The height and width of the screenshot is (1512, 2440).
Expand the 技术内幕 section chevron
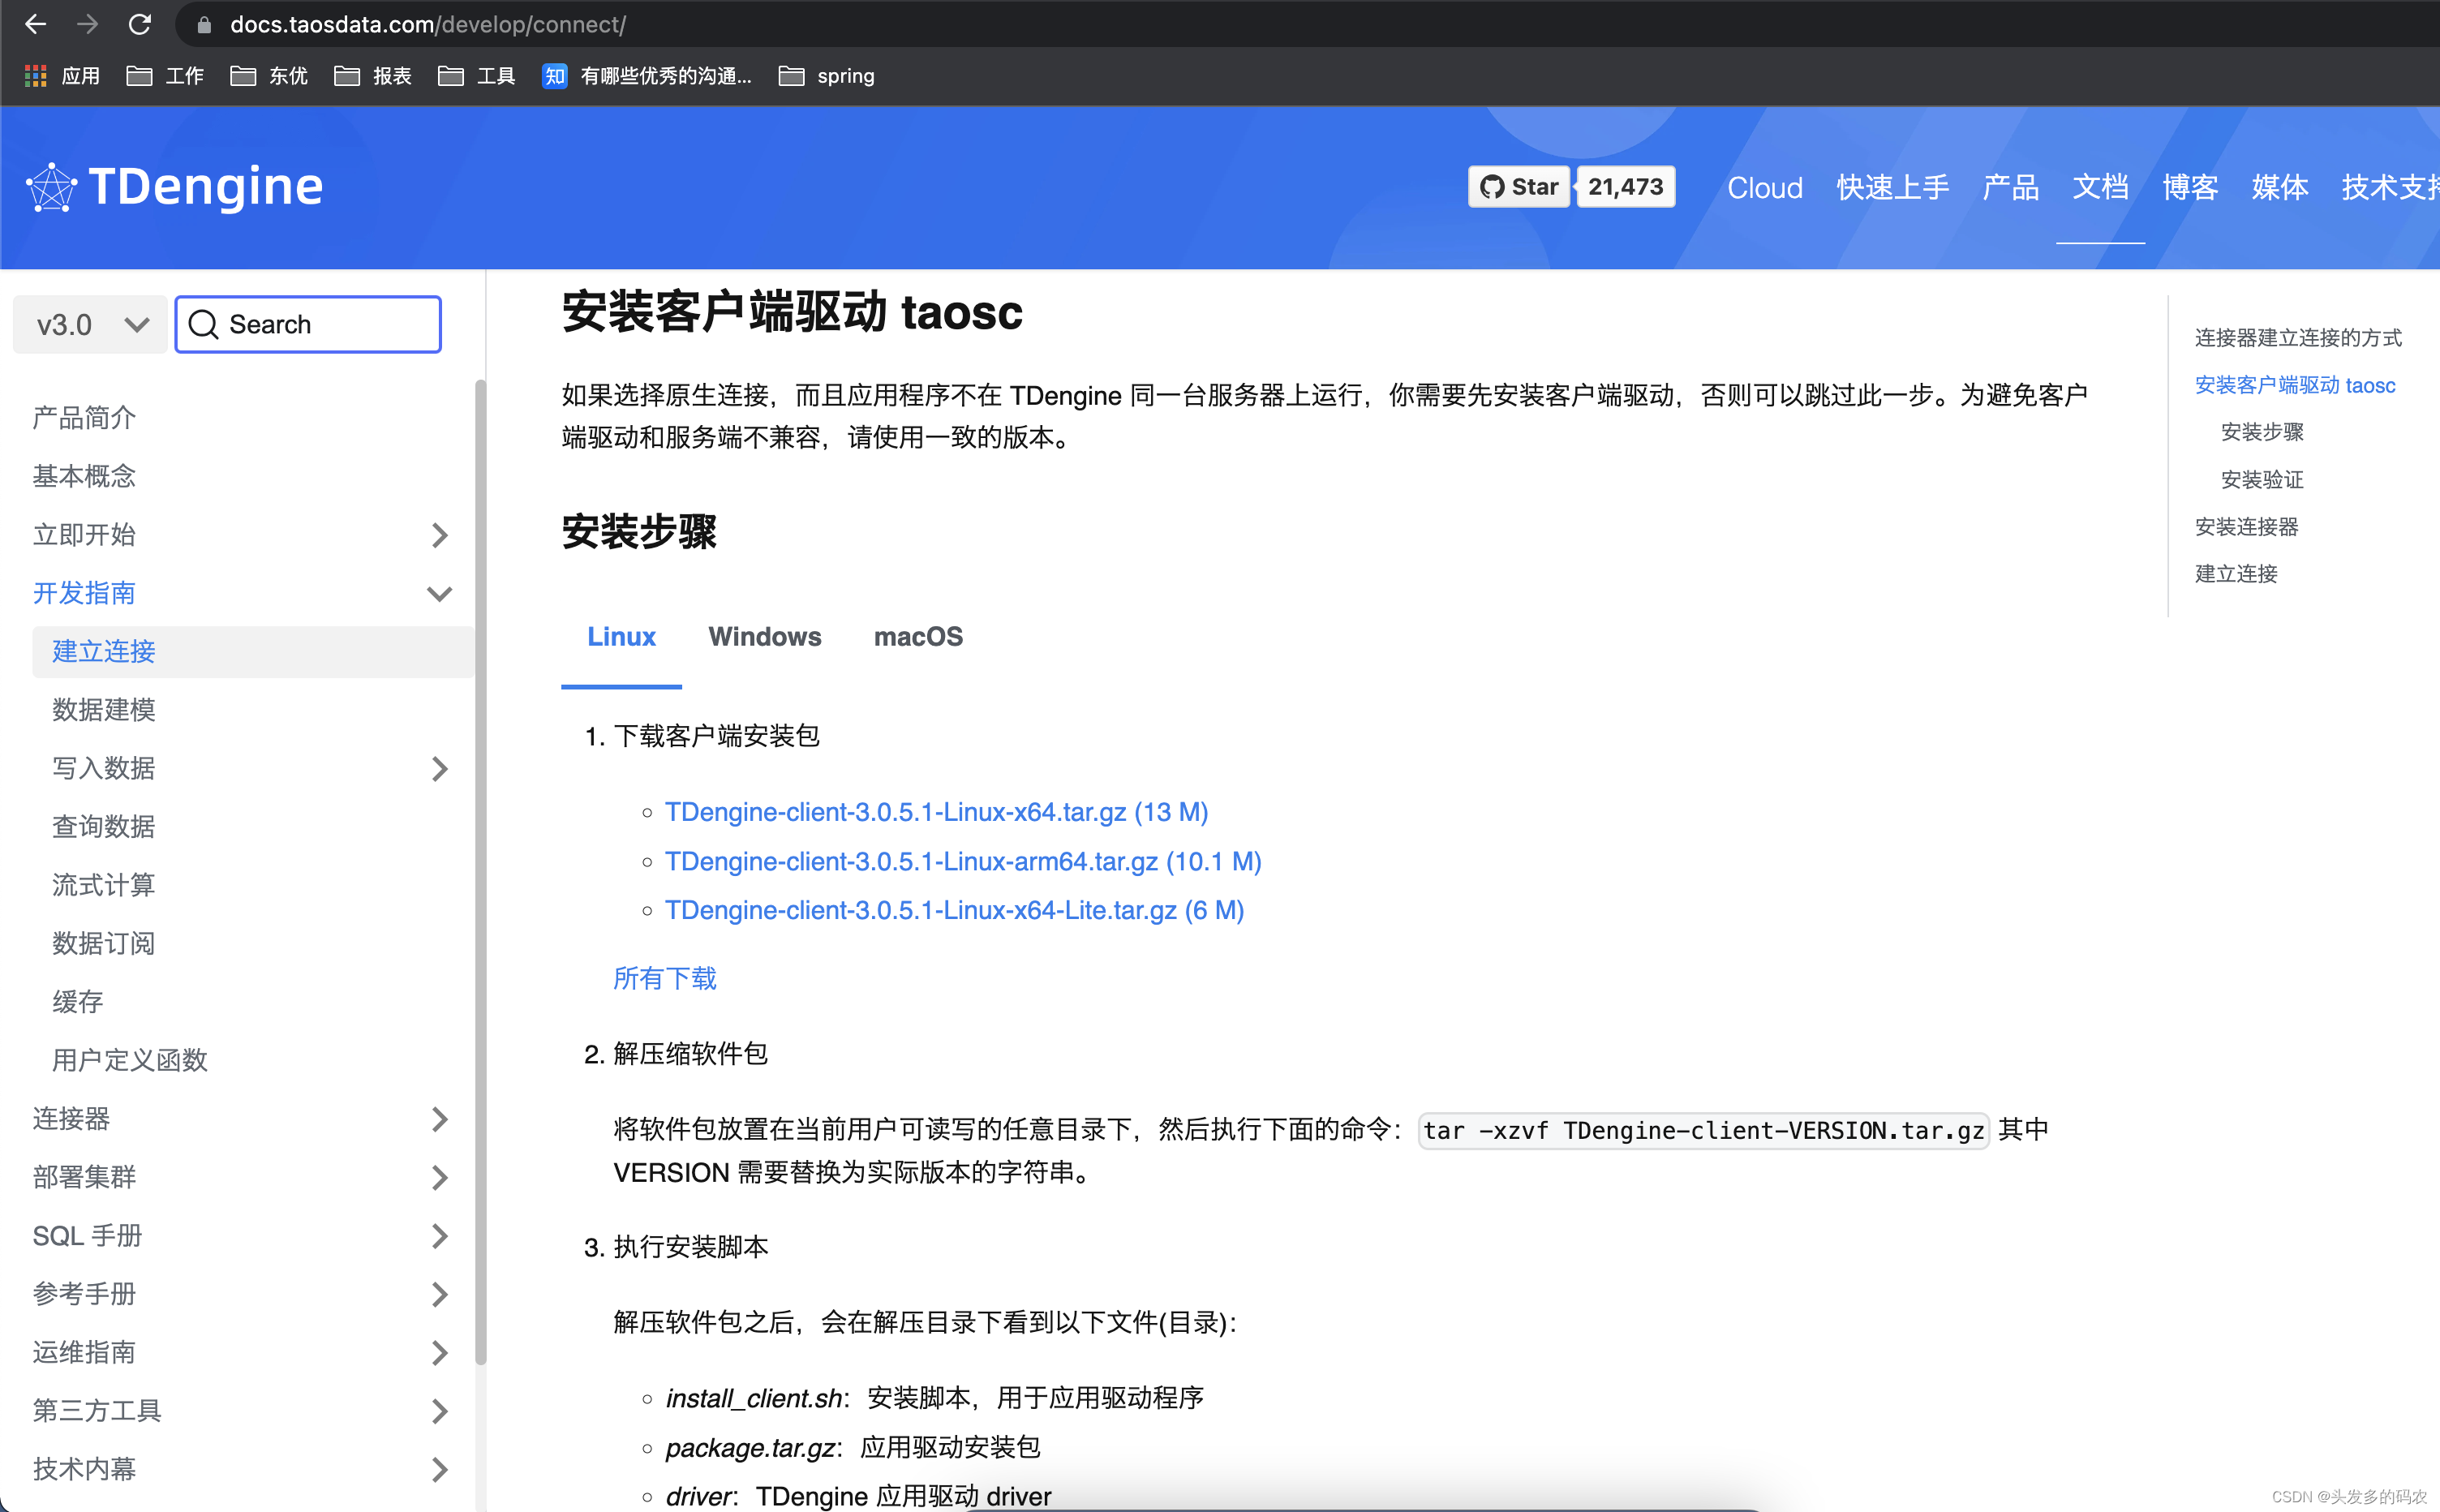coord(440,1469)
